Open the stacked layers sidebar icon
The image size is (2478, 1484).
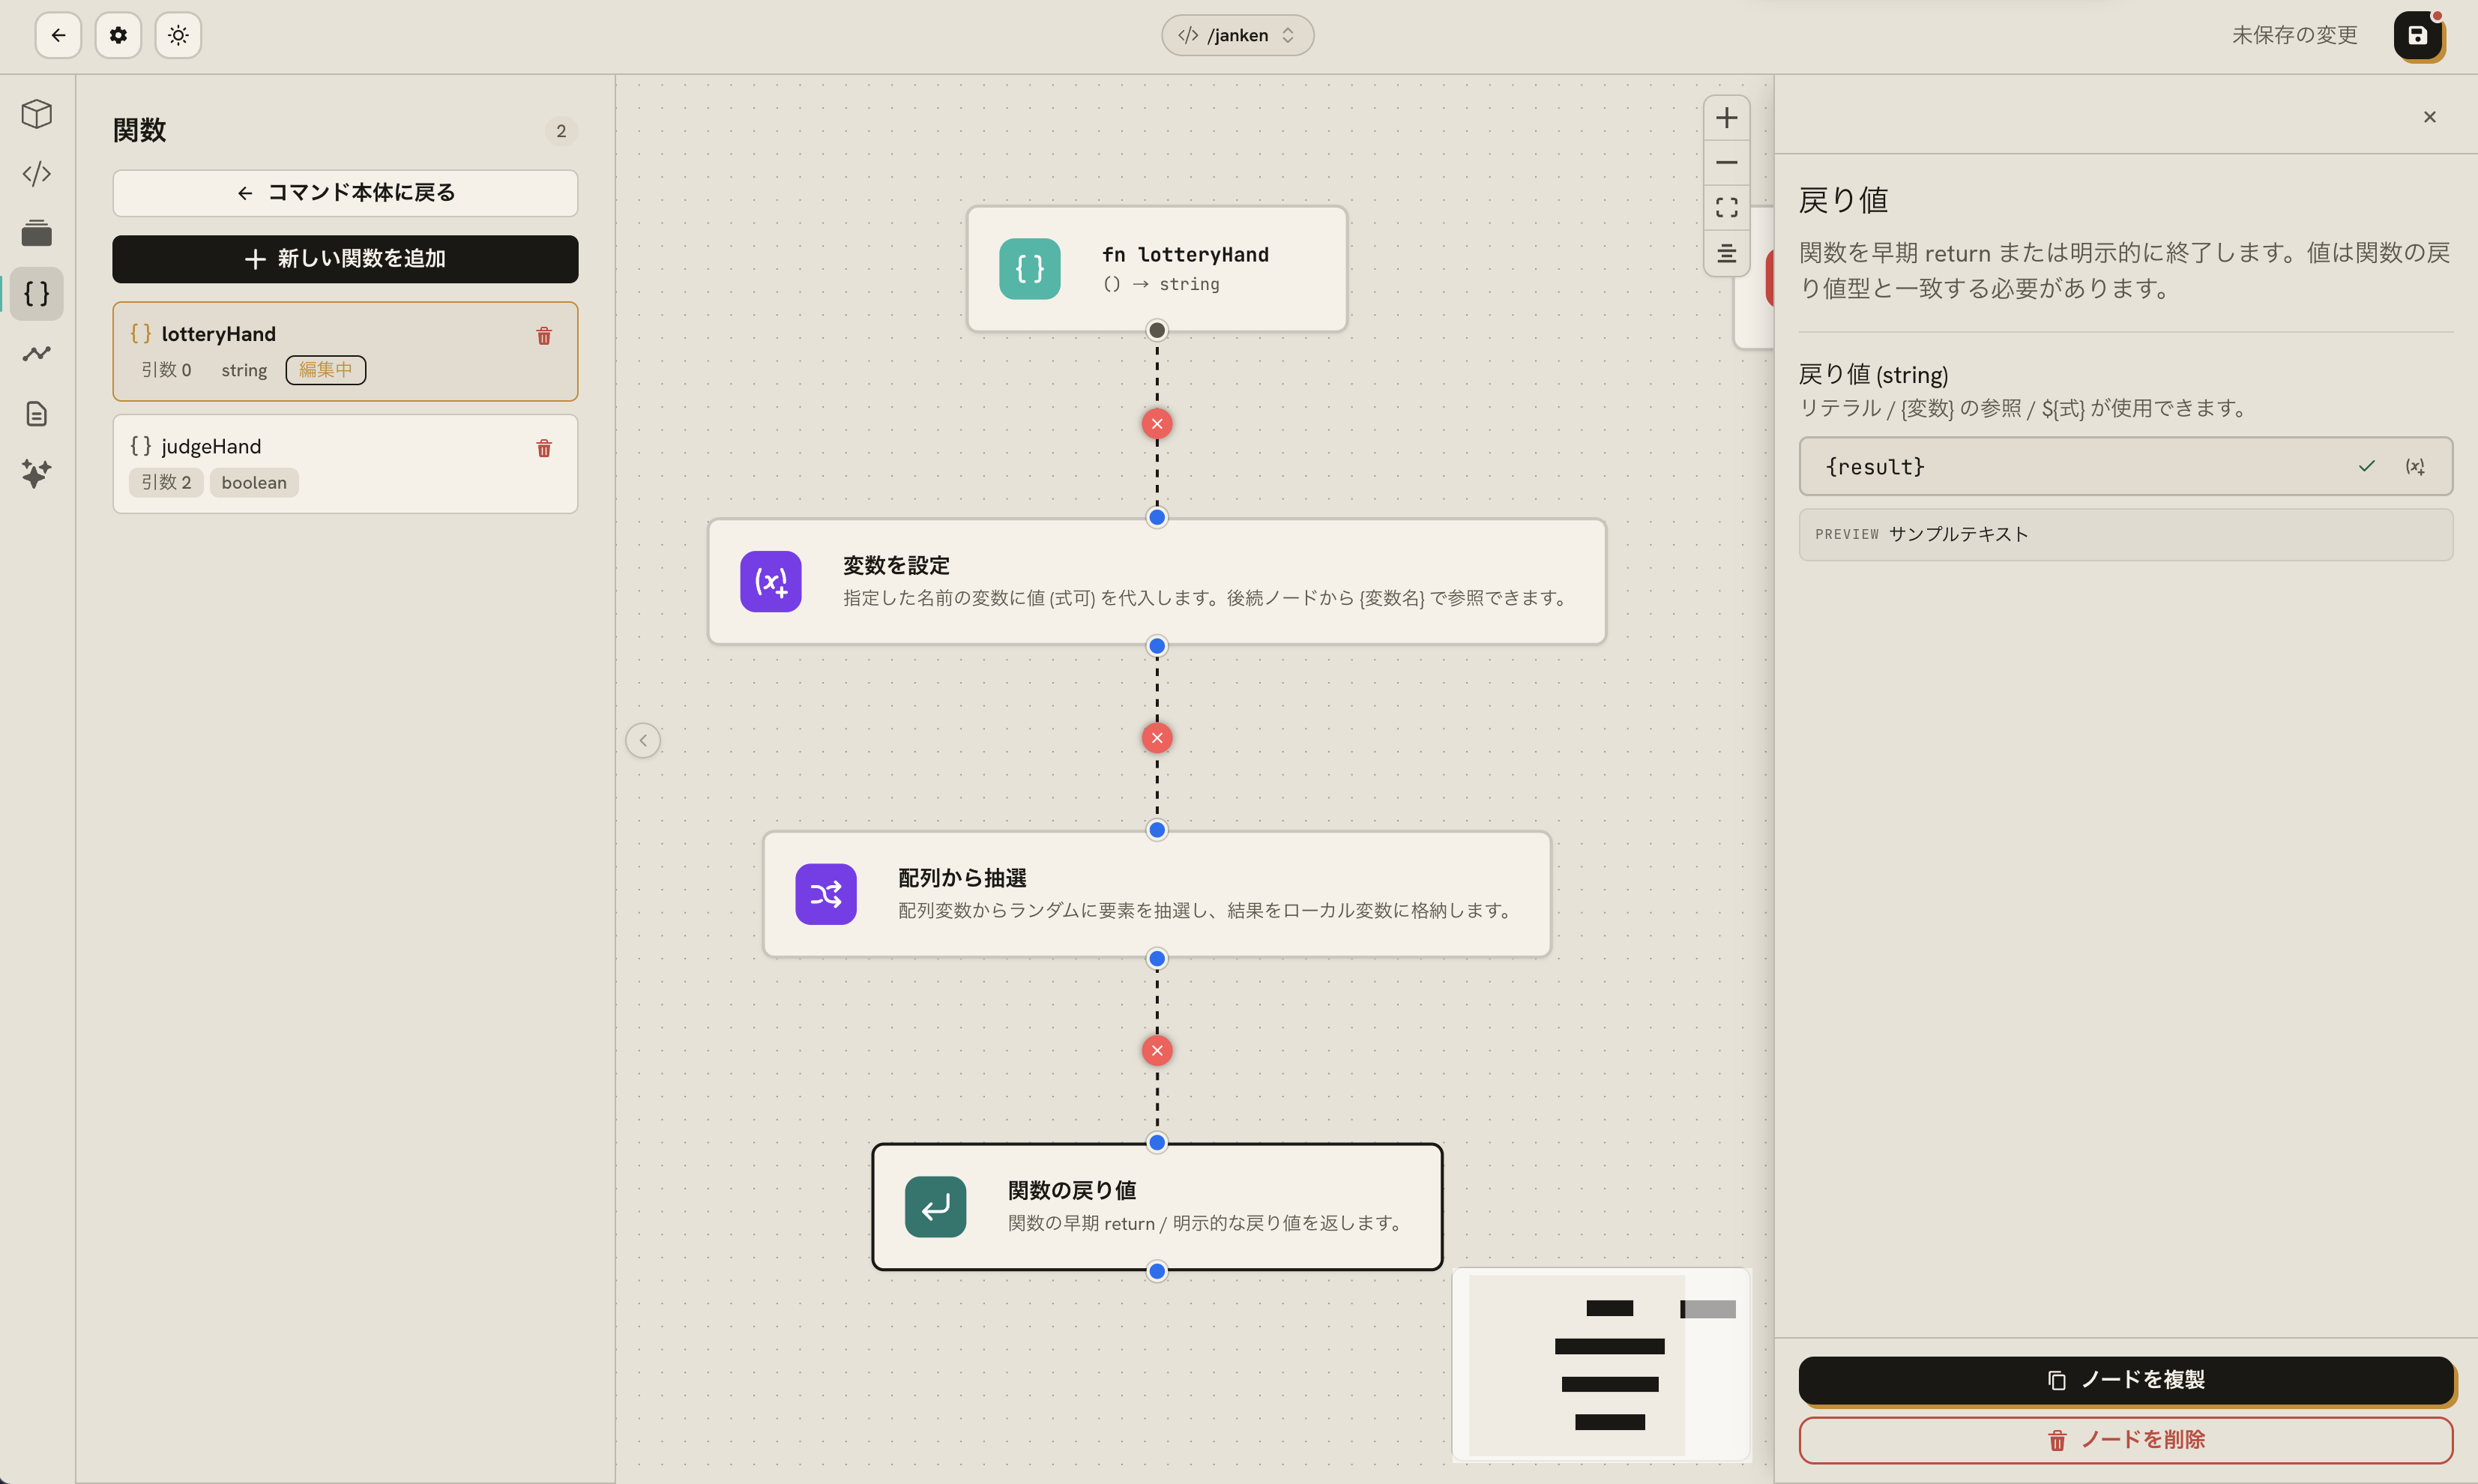(x=37, y=234)
